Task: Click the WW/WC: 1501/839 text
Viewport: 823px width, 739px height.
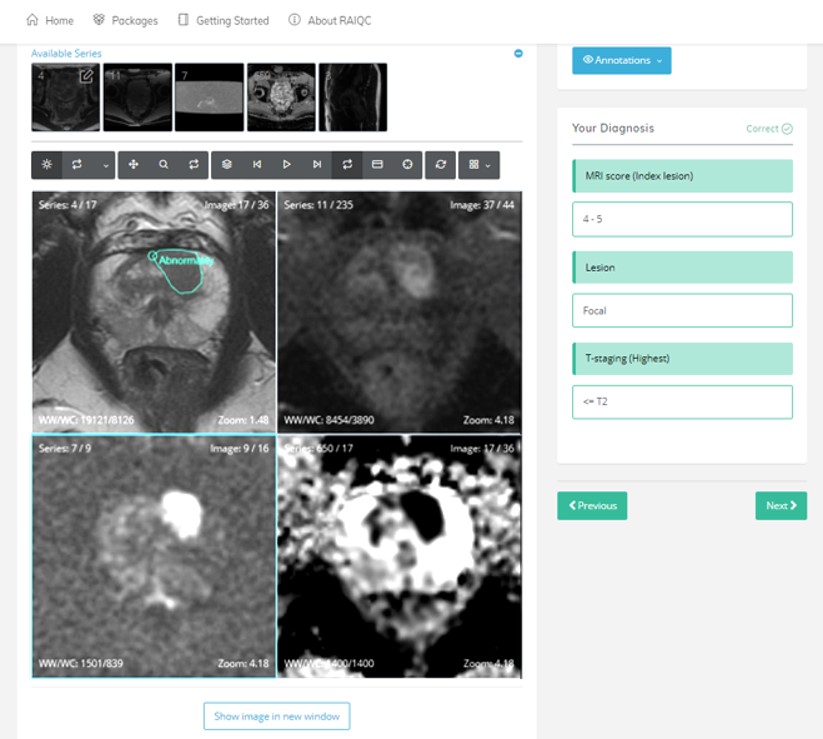Action: [x=80, y=663]
